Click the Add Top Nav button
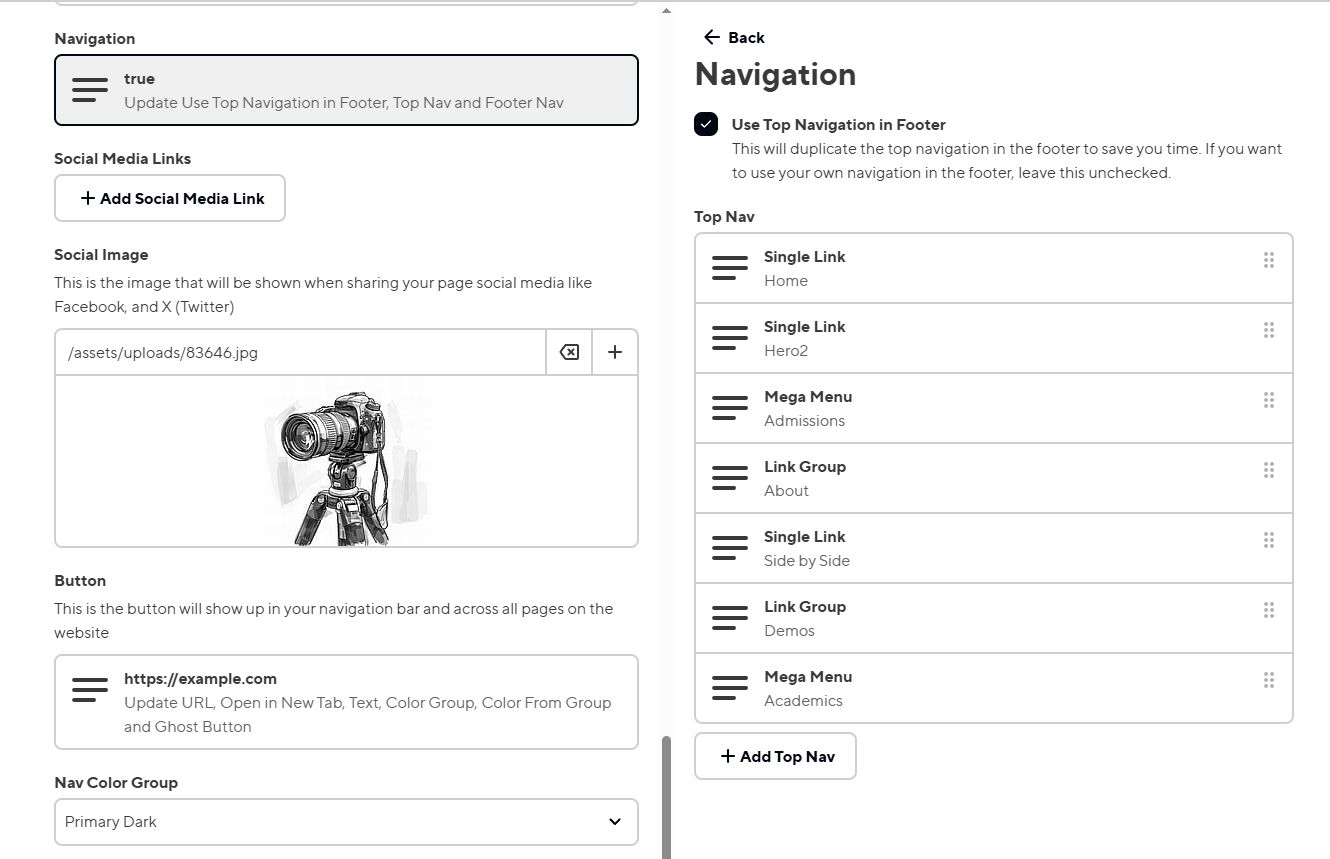Screen dimensions: 1330x859 pos(775,756)
